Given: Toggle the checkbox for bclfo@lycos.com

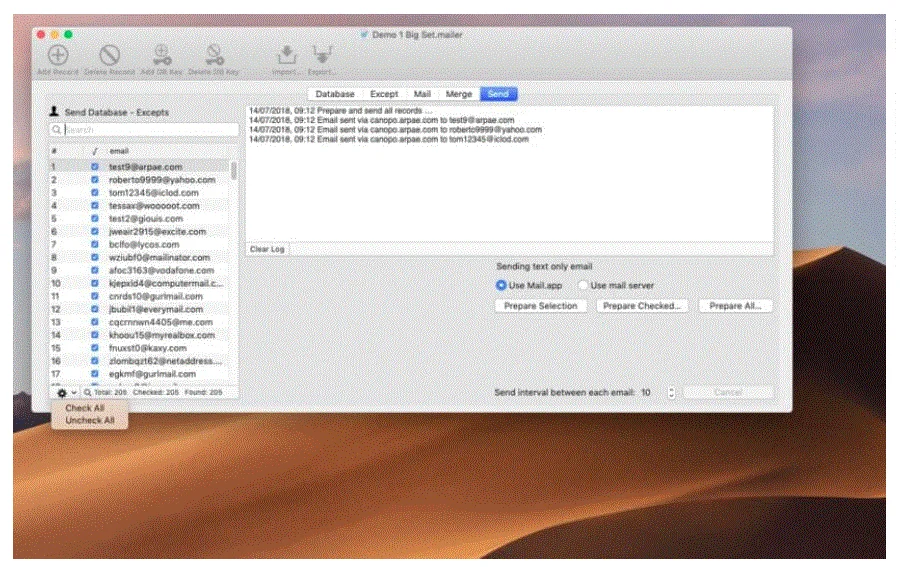Looking at the screenshot, I should tap(95, 244).
